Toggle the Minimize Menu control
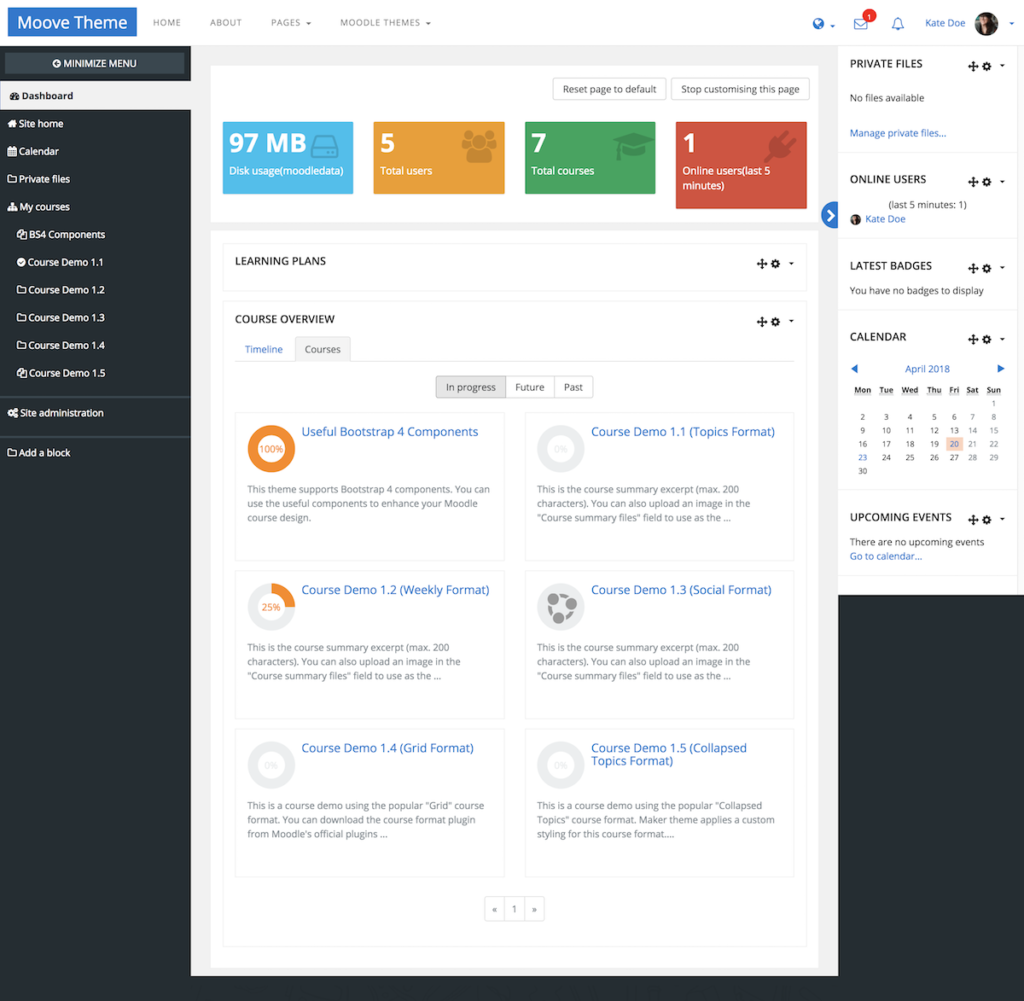The width and height of the screenshot is (1024, 1001). [95, 63]
